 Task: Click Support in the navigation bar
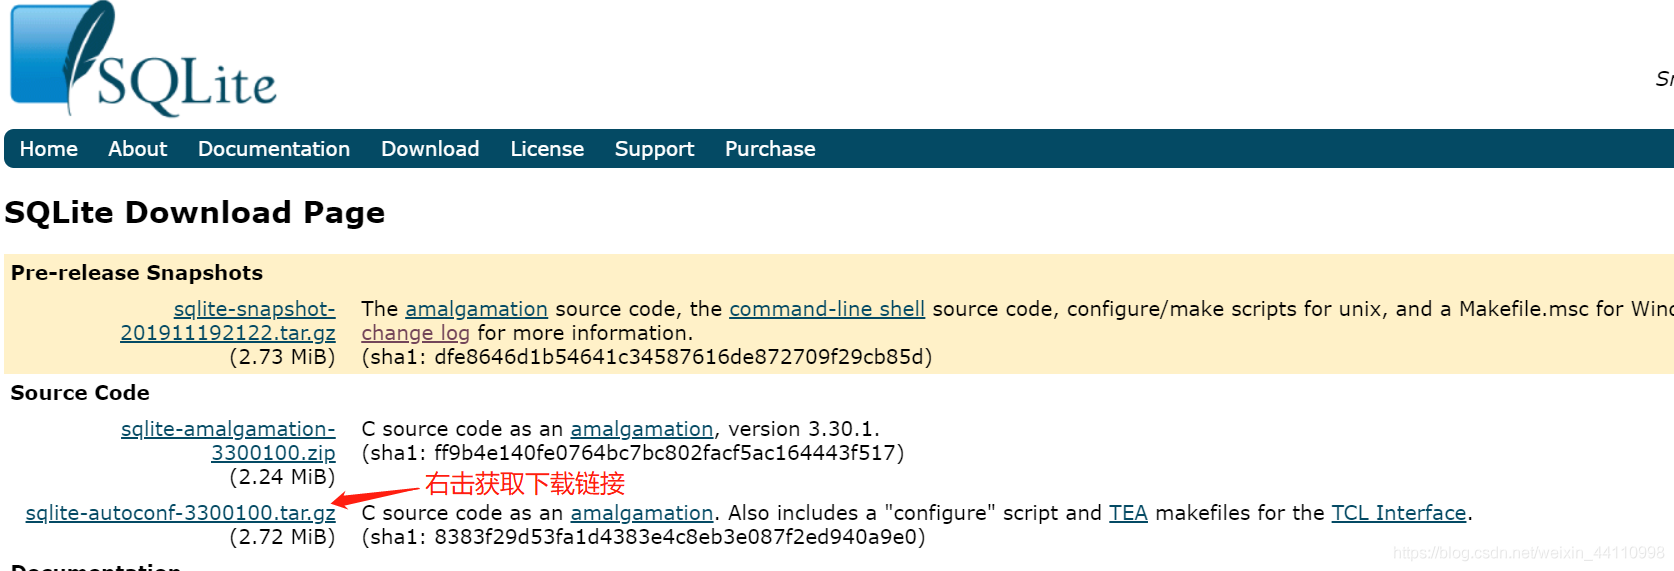pyautogui.click(x=654, y=149)
